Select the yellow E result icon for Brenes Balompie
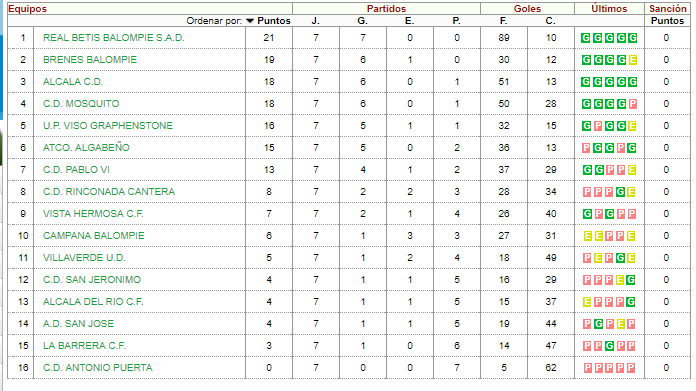This screenshot has width=696, height=391. pos(633,60)
